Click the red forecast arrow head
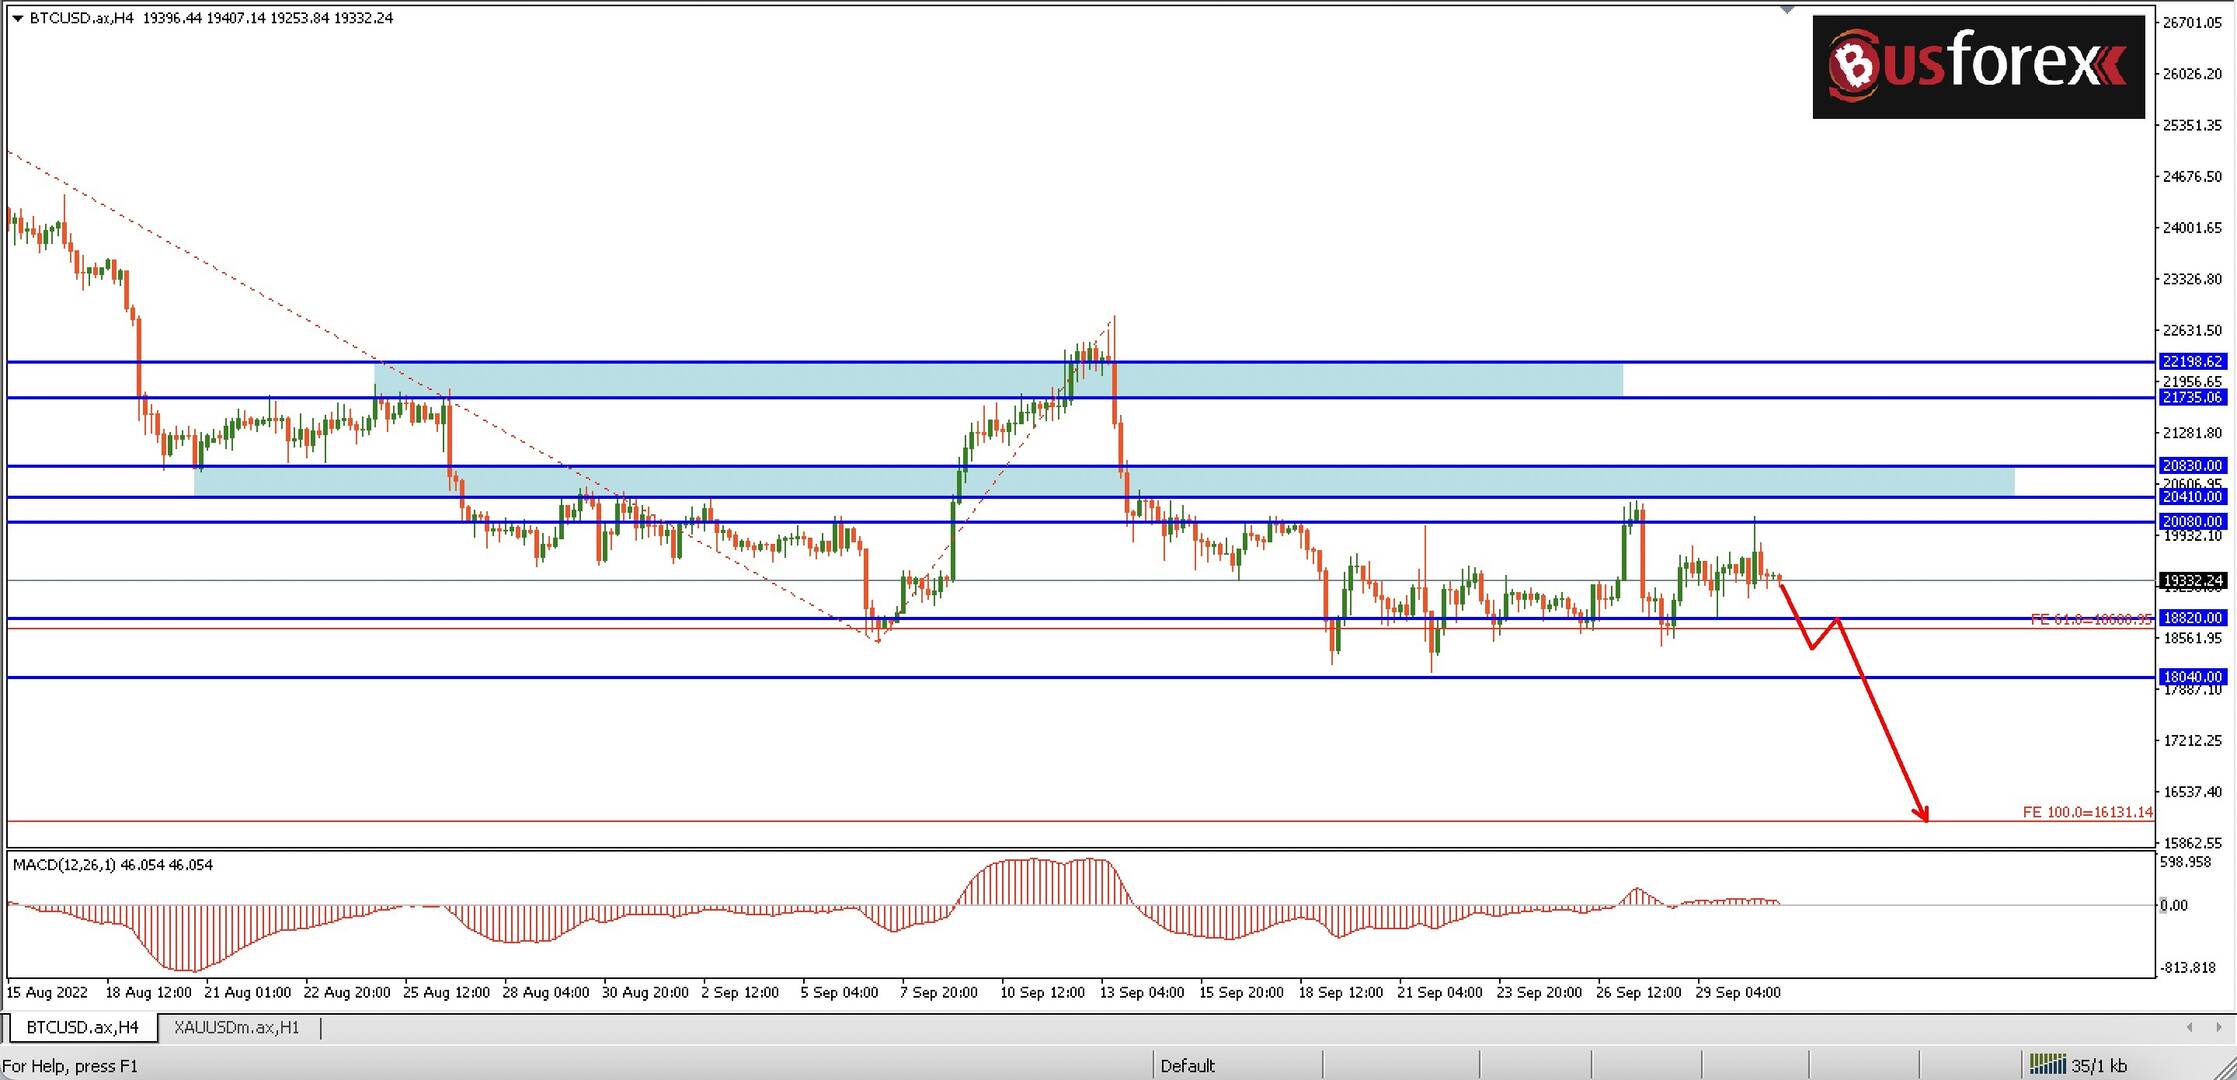 tap(1923, 815)
